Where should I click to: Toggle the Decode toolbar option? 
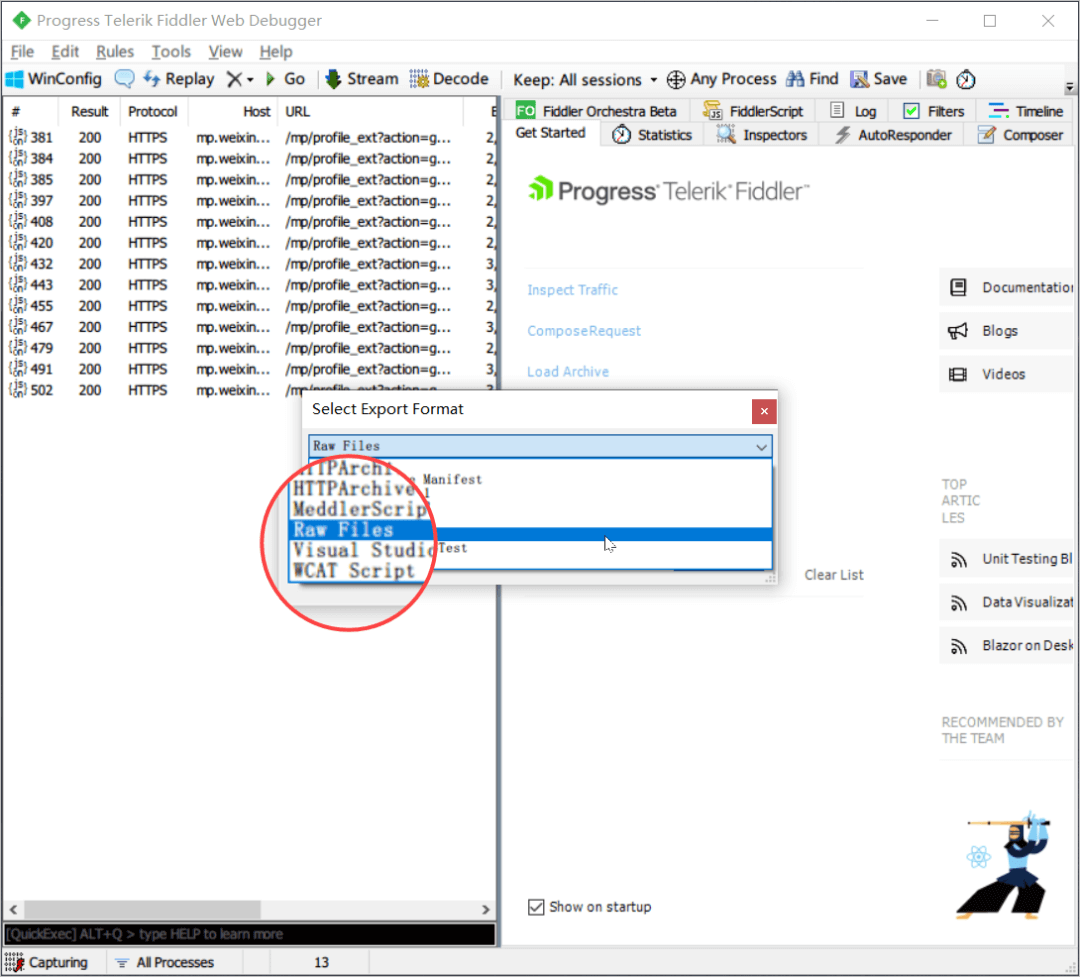(x=449, y=79)
